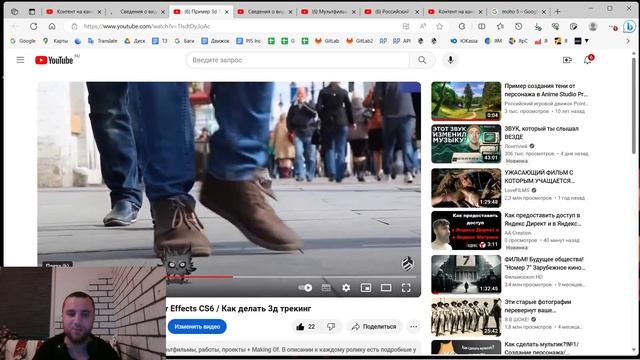
Task: Open the GitLab bookmark
Action: 327,41
